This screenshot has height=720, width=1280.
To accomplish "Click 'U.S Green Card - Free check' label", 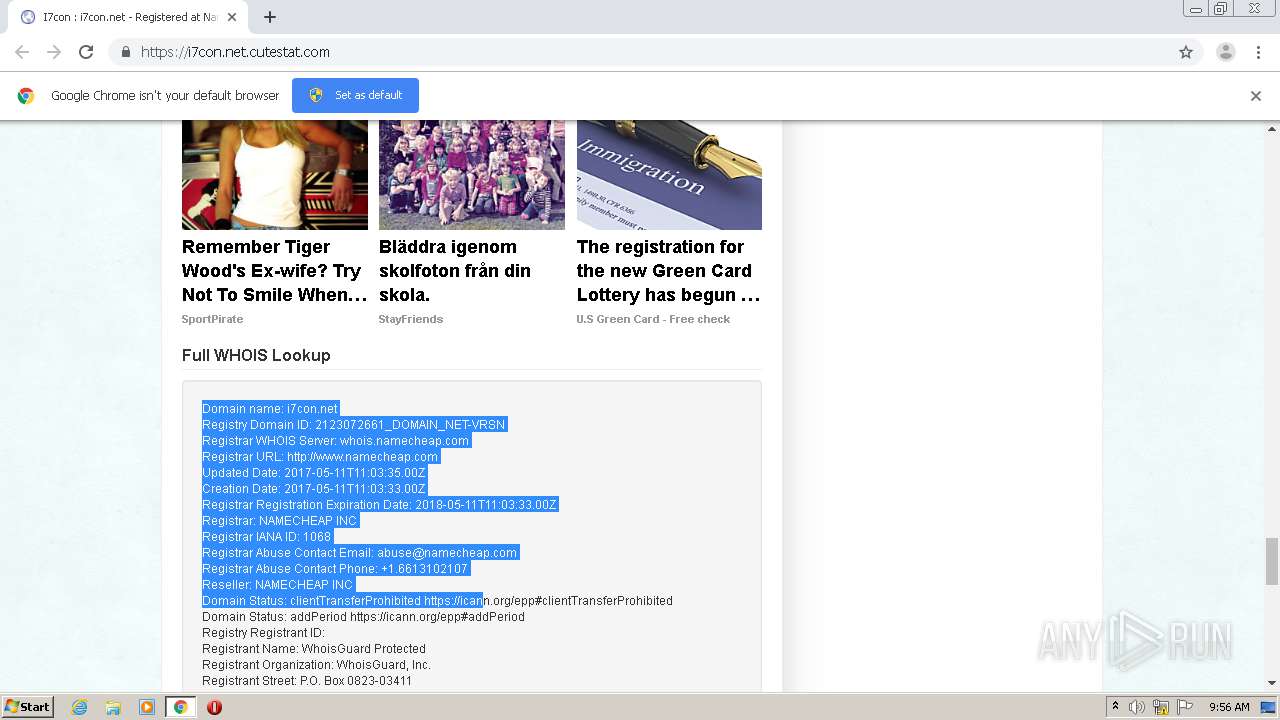I will tap(653, 319).
